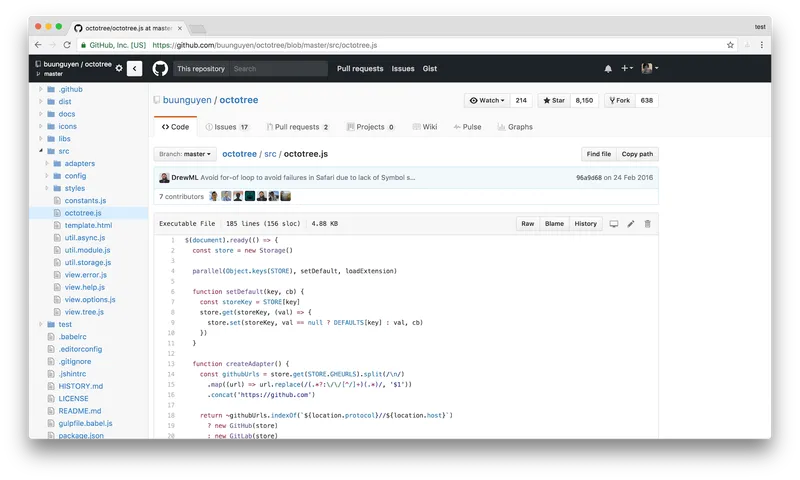Open .gitignore in the file tree
Viewport: 800px width, 480px height.
pyautogui.click(x=74, y=361)
